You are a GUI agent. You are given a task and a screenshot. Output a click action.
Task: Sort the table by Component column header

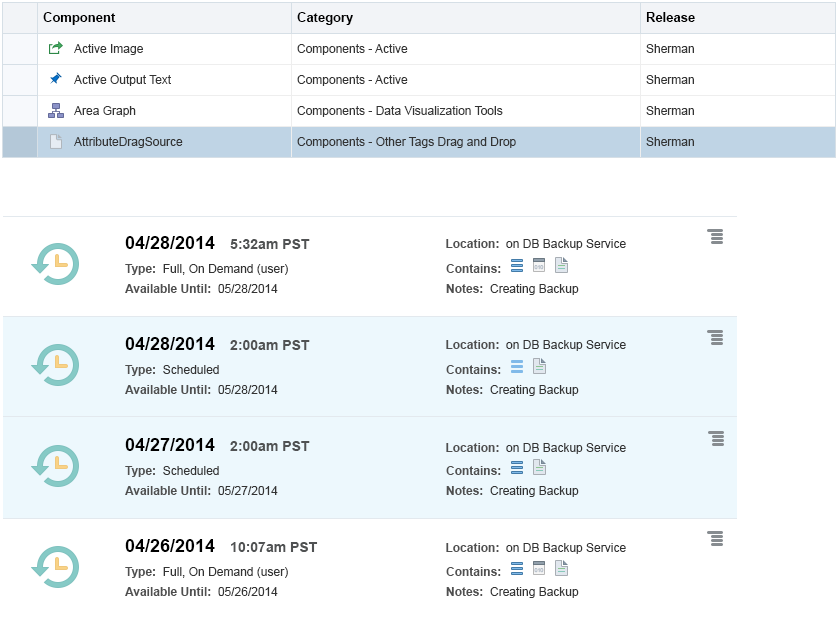[80, 18]
